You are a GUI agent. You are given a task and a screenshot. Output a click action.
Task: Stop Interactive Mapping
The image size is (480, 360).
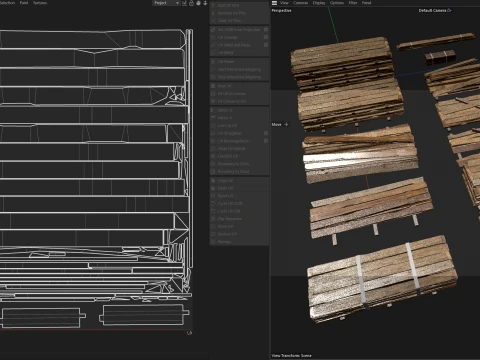coord(239,77)
